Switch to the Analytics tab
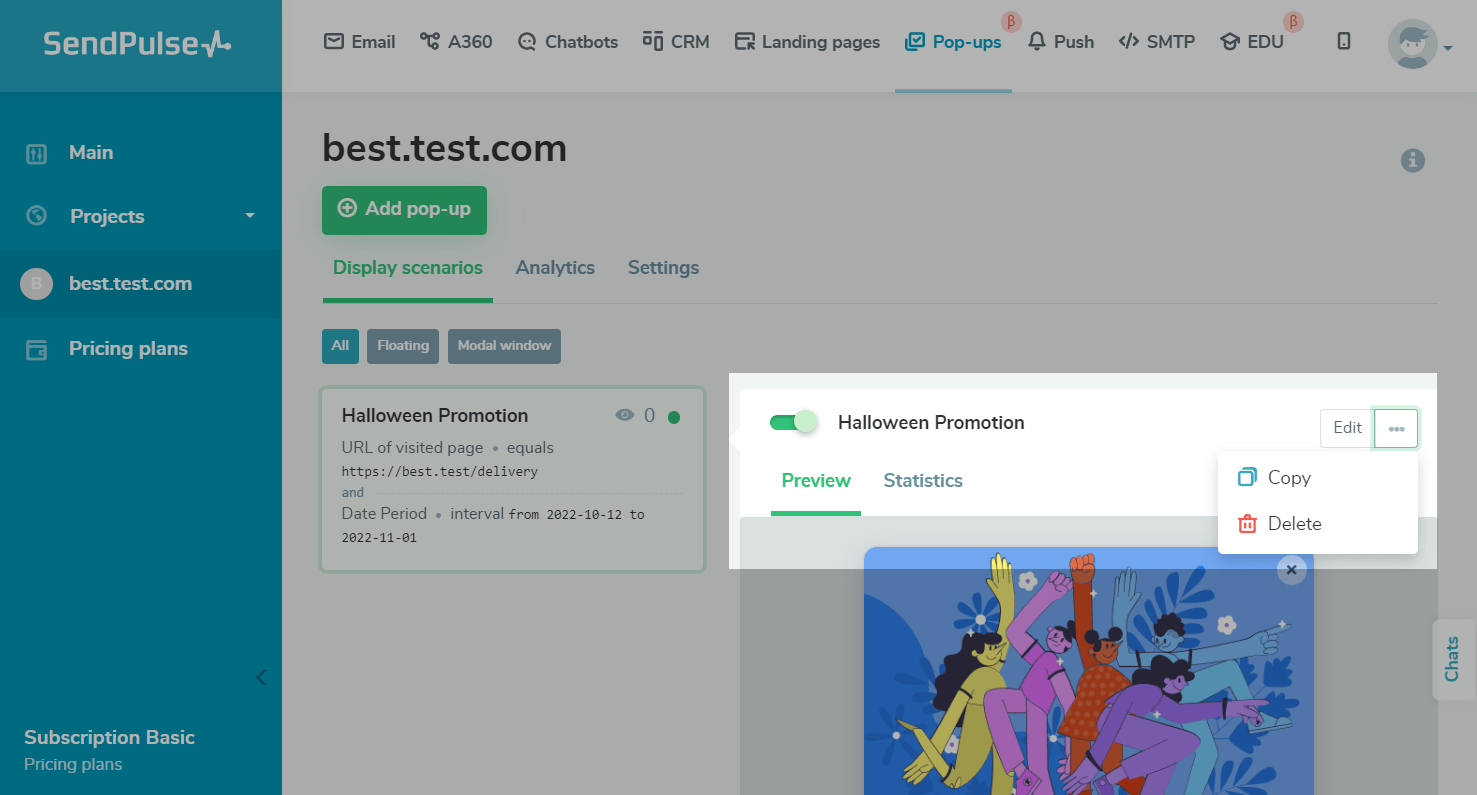1477x795 pixels. pos(555,268)
